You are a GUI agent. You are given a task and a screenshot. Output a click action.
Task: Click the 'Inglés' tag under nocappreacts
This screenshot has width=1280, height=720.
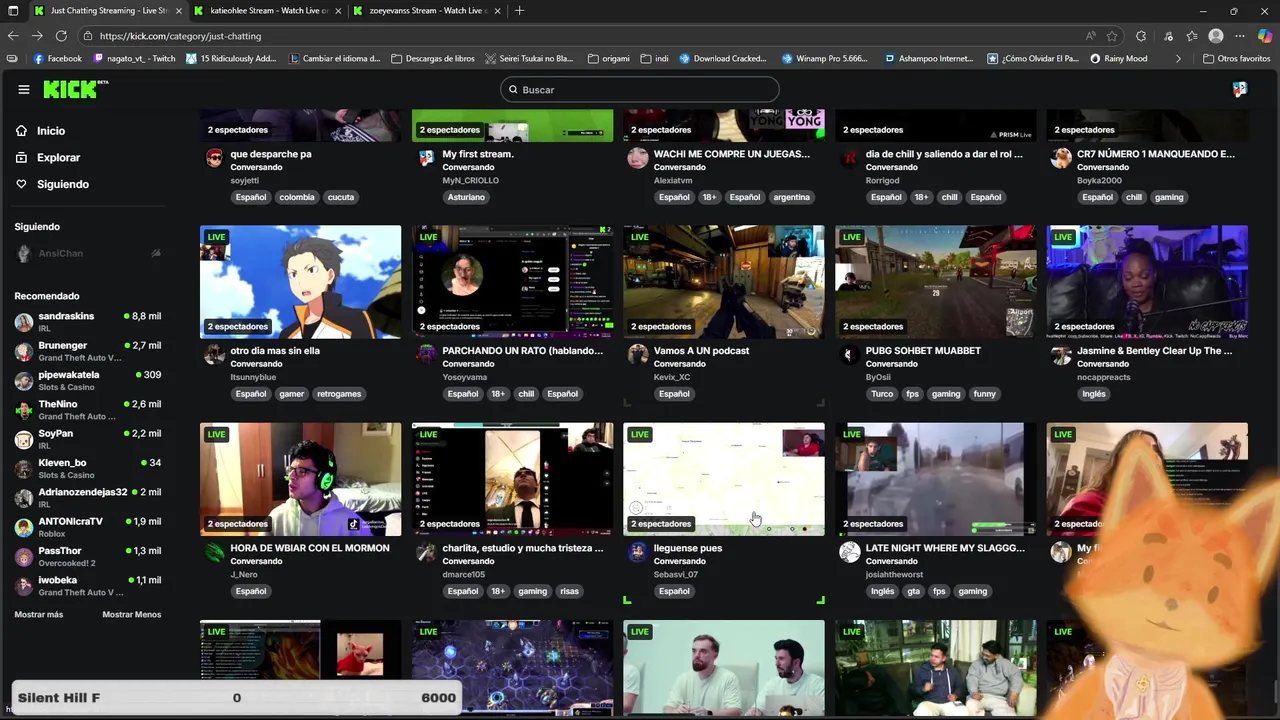pos(1094,394)
